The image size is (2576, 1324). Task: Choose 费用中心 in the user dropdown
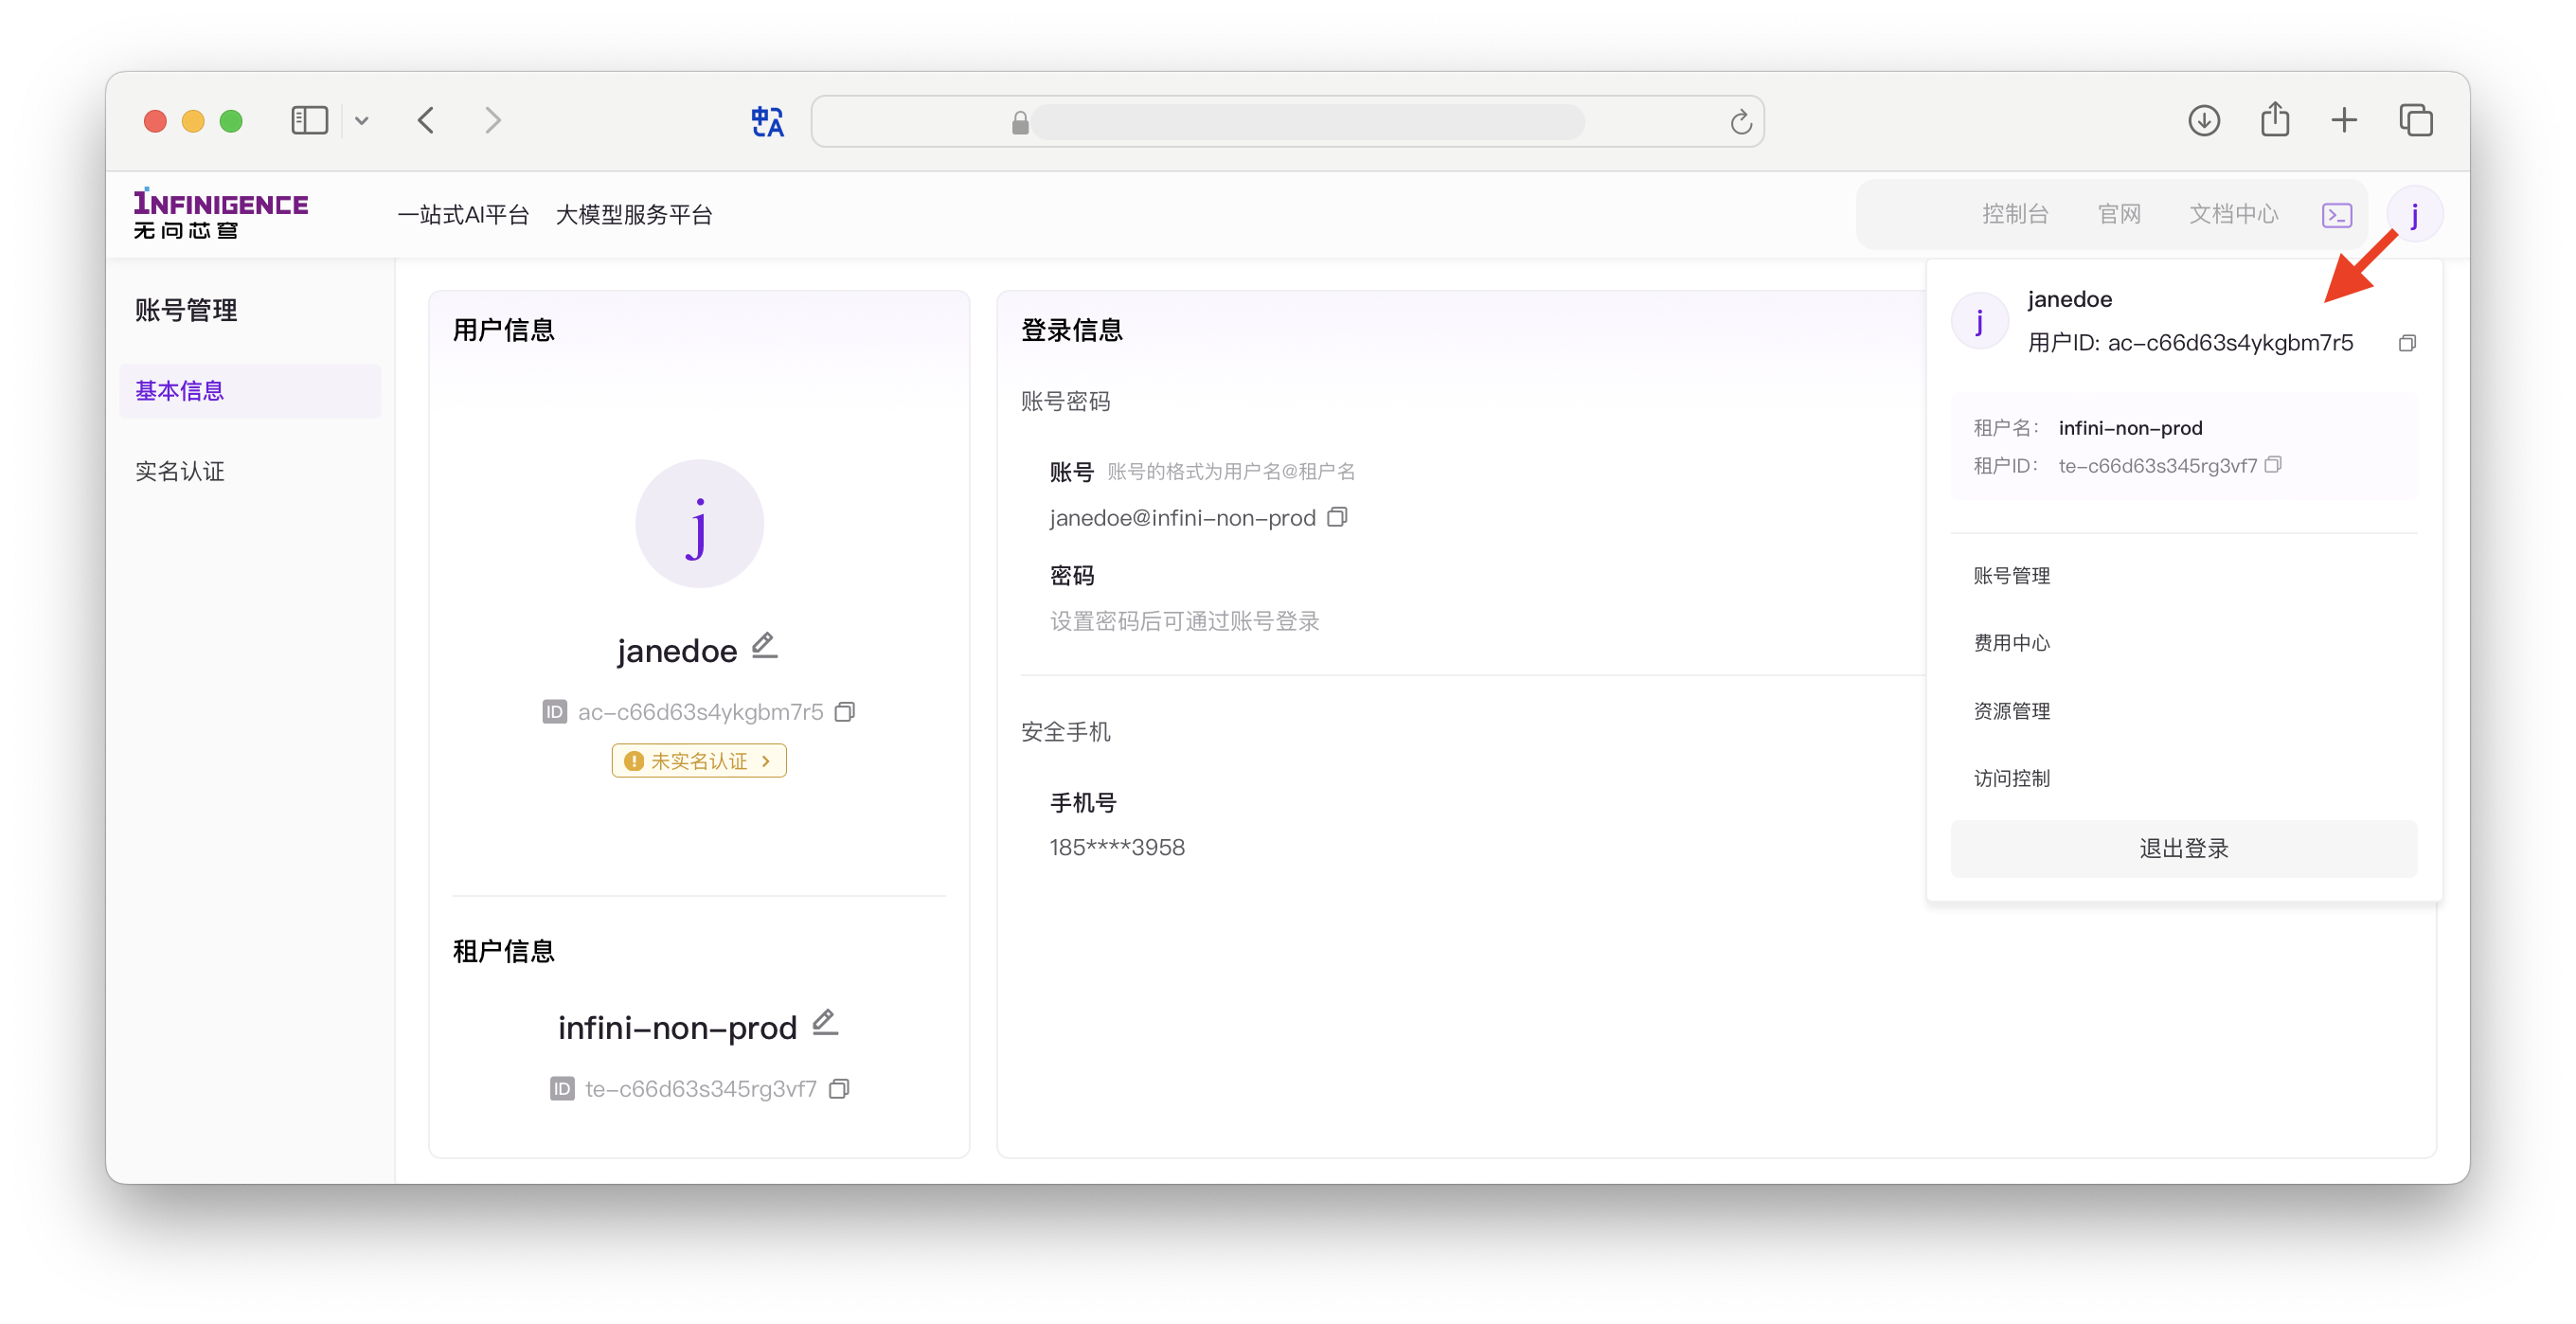pyautogui.click(x=2011, y=643)
